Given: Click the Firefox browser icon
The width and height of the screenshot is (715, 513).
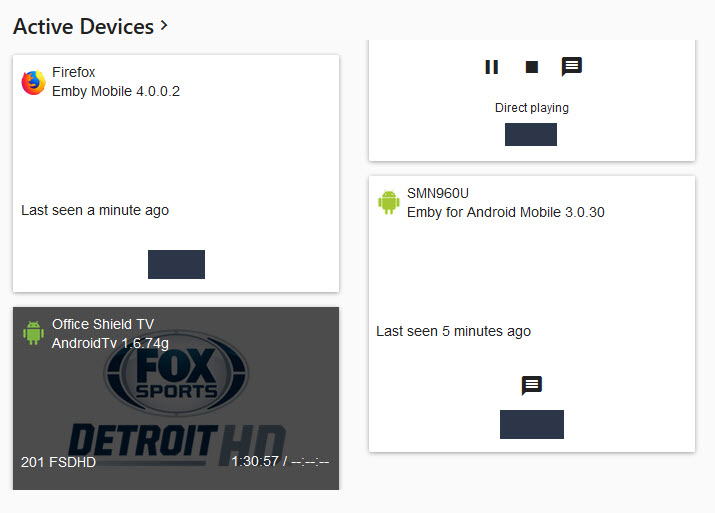Looking at the screenshot, I should [33, 83].
